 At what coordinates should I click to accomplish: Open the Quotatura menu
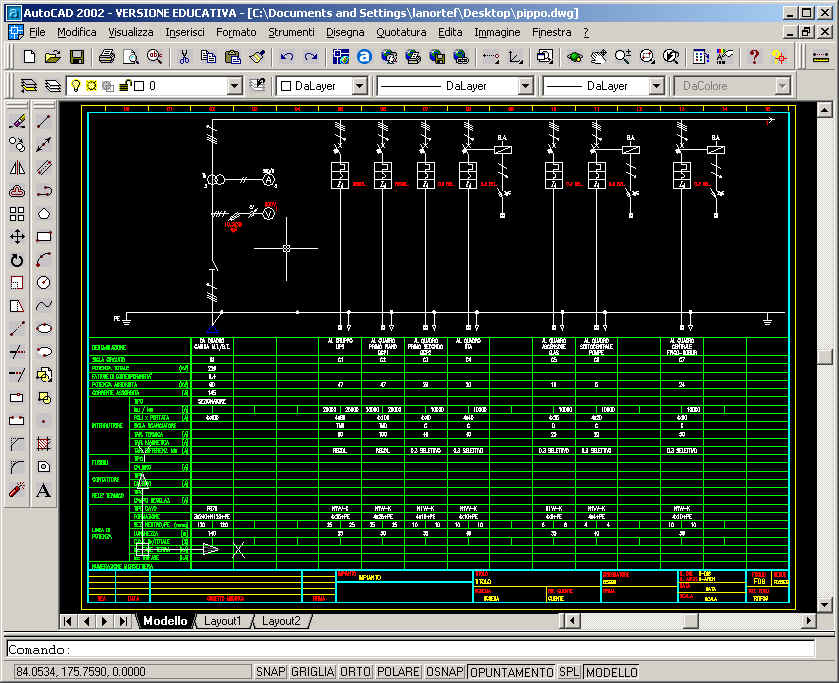[x=401, y=32]
